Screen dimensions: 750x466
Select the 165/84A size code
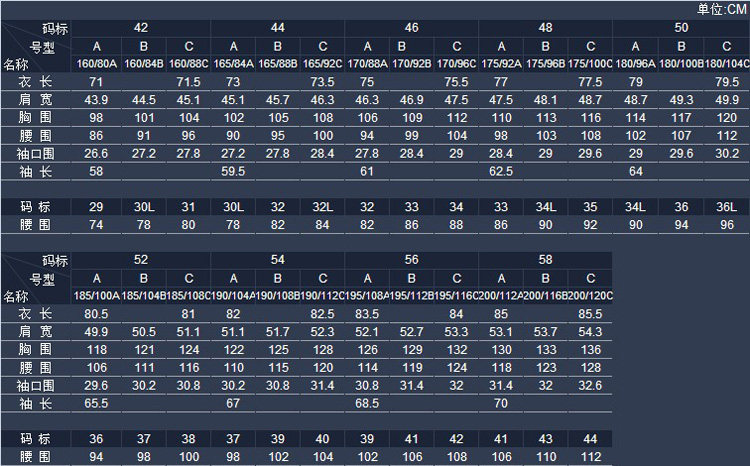[233, 64]
